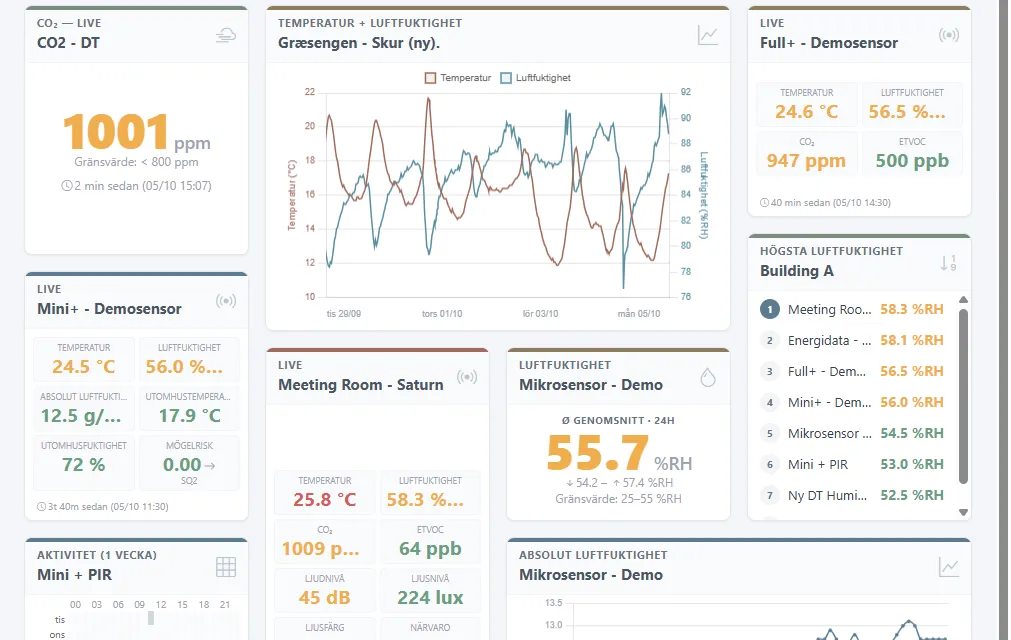Click the 17.9 °C Utomhustemperatur tile
Image resolution: width=1011 pixels, height=640 pixels.
[189, 408]
